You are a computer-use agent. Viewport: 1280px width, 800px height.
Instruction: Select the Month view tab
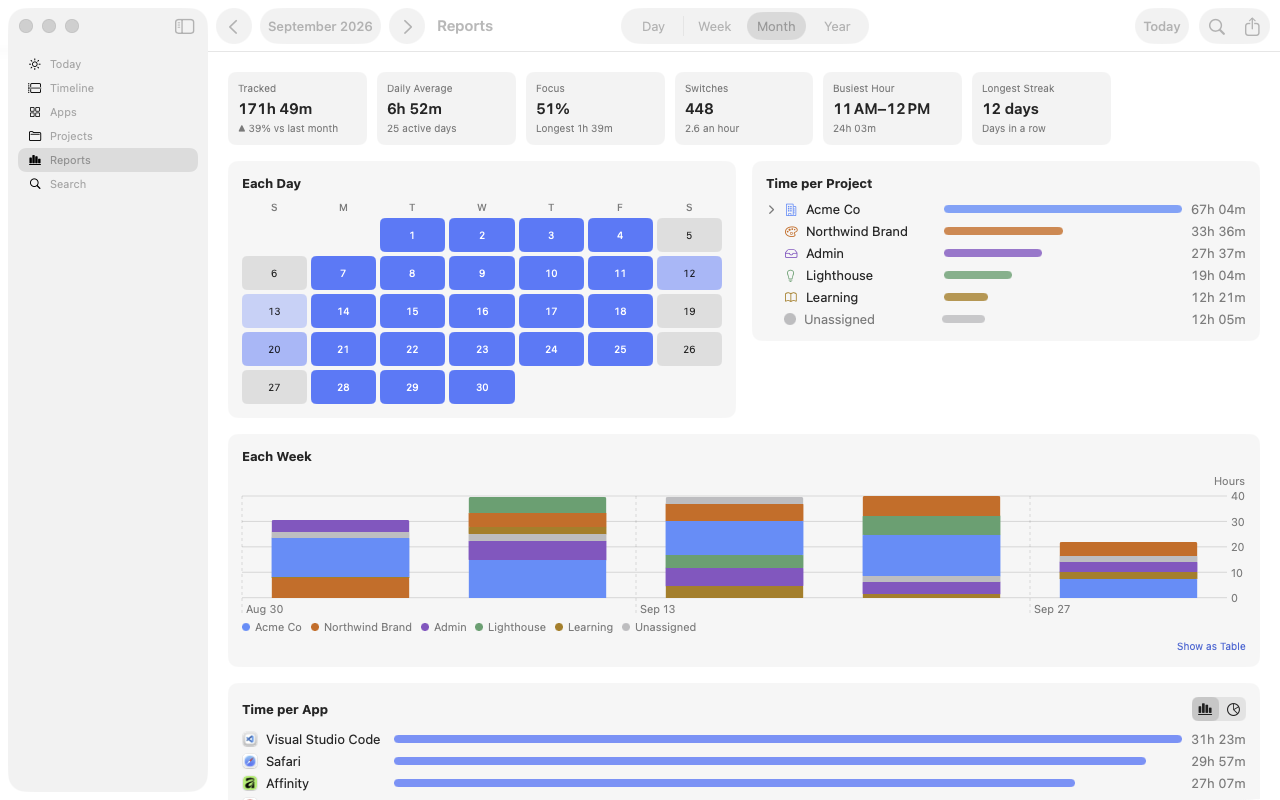(x=776, y=27)
